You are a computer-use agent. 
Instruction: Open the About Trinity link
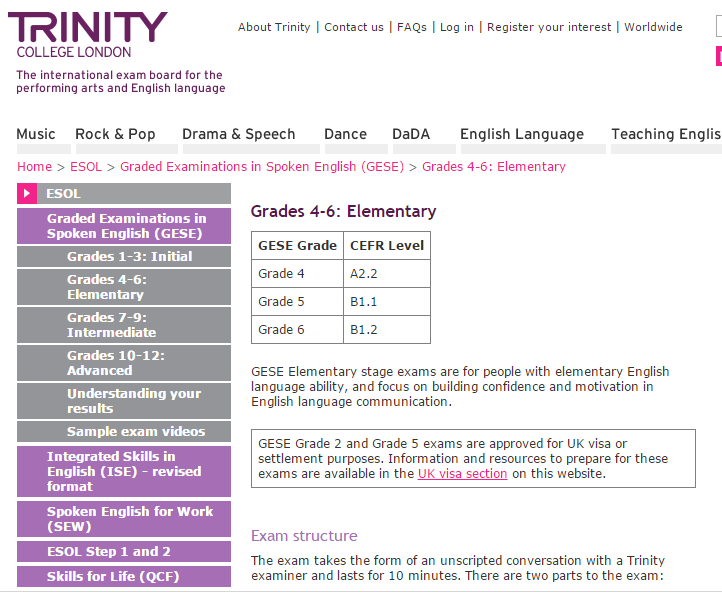274,27
